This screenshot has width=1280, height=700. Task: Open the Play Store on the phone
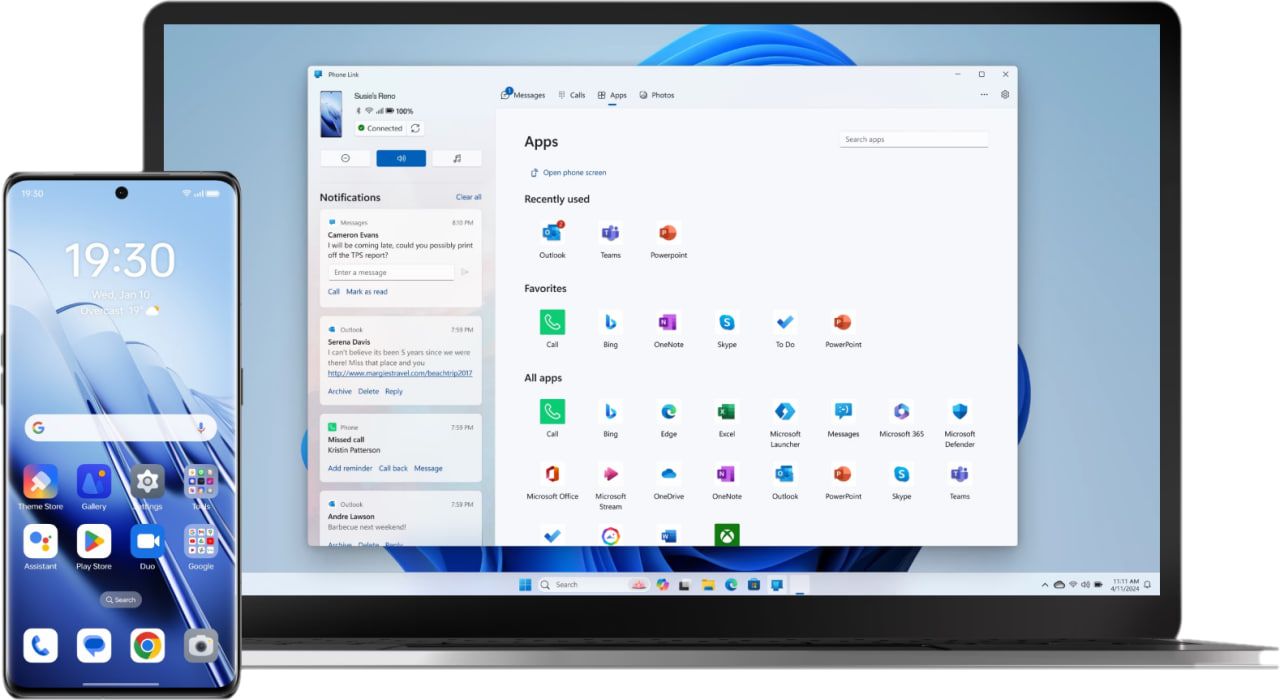(94, 541)
